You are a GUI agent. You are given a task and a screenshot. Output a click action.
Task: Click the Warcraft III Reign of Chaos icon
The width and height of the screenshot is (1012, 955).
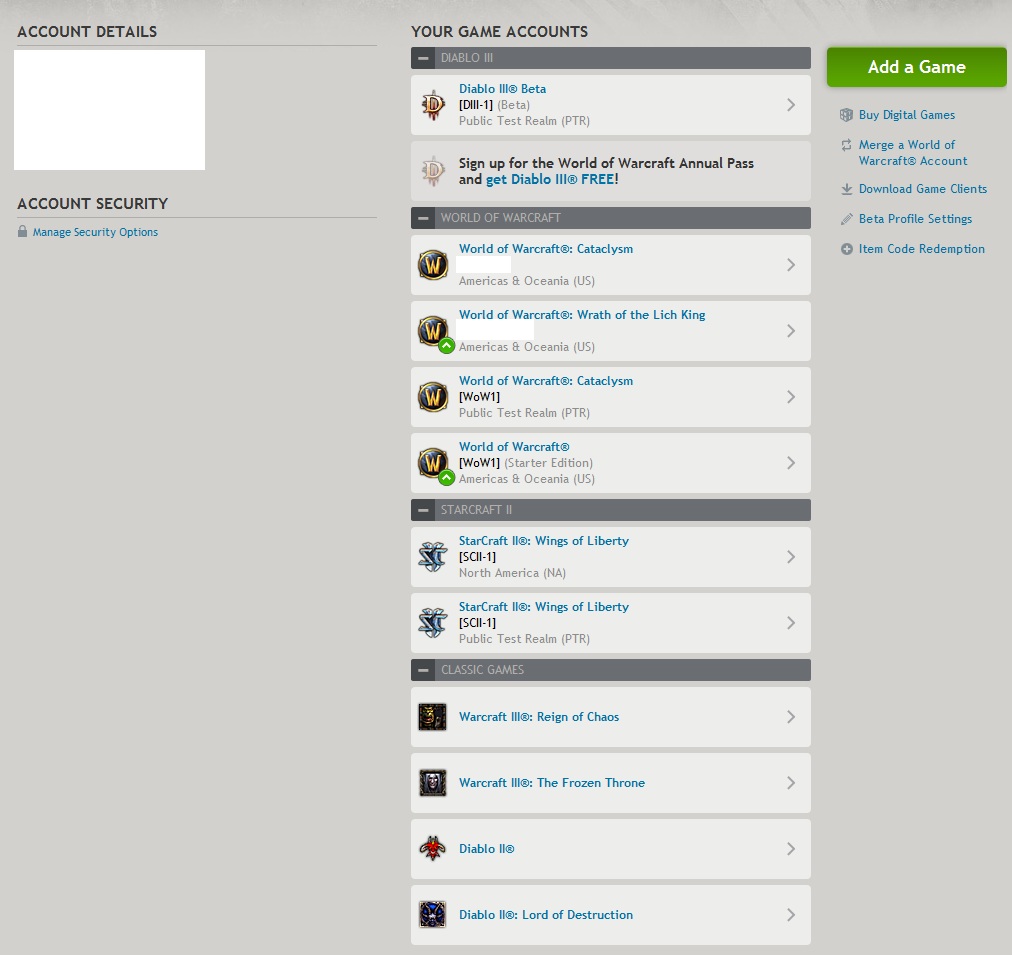click(432, 717)
